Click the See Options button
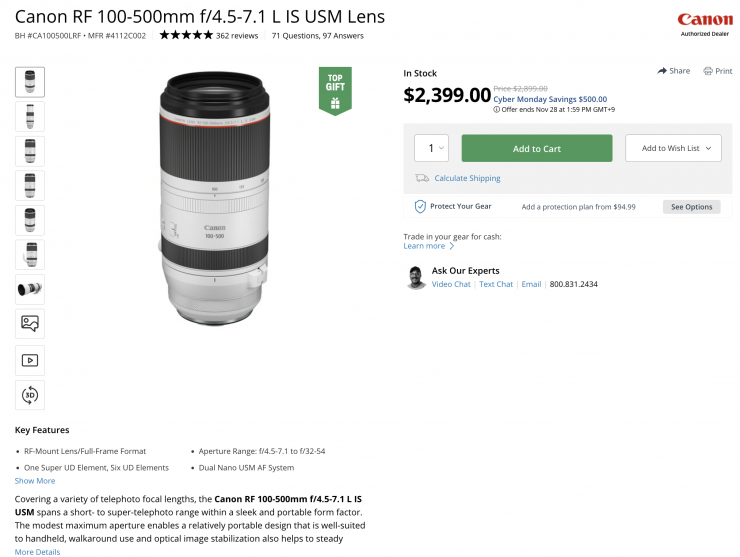740x557 pixels. pyautogui.click(x=691, y=207)
